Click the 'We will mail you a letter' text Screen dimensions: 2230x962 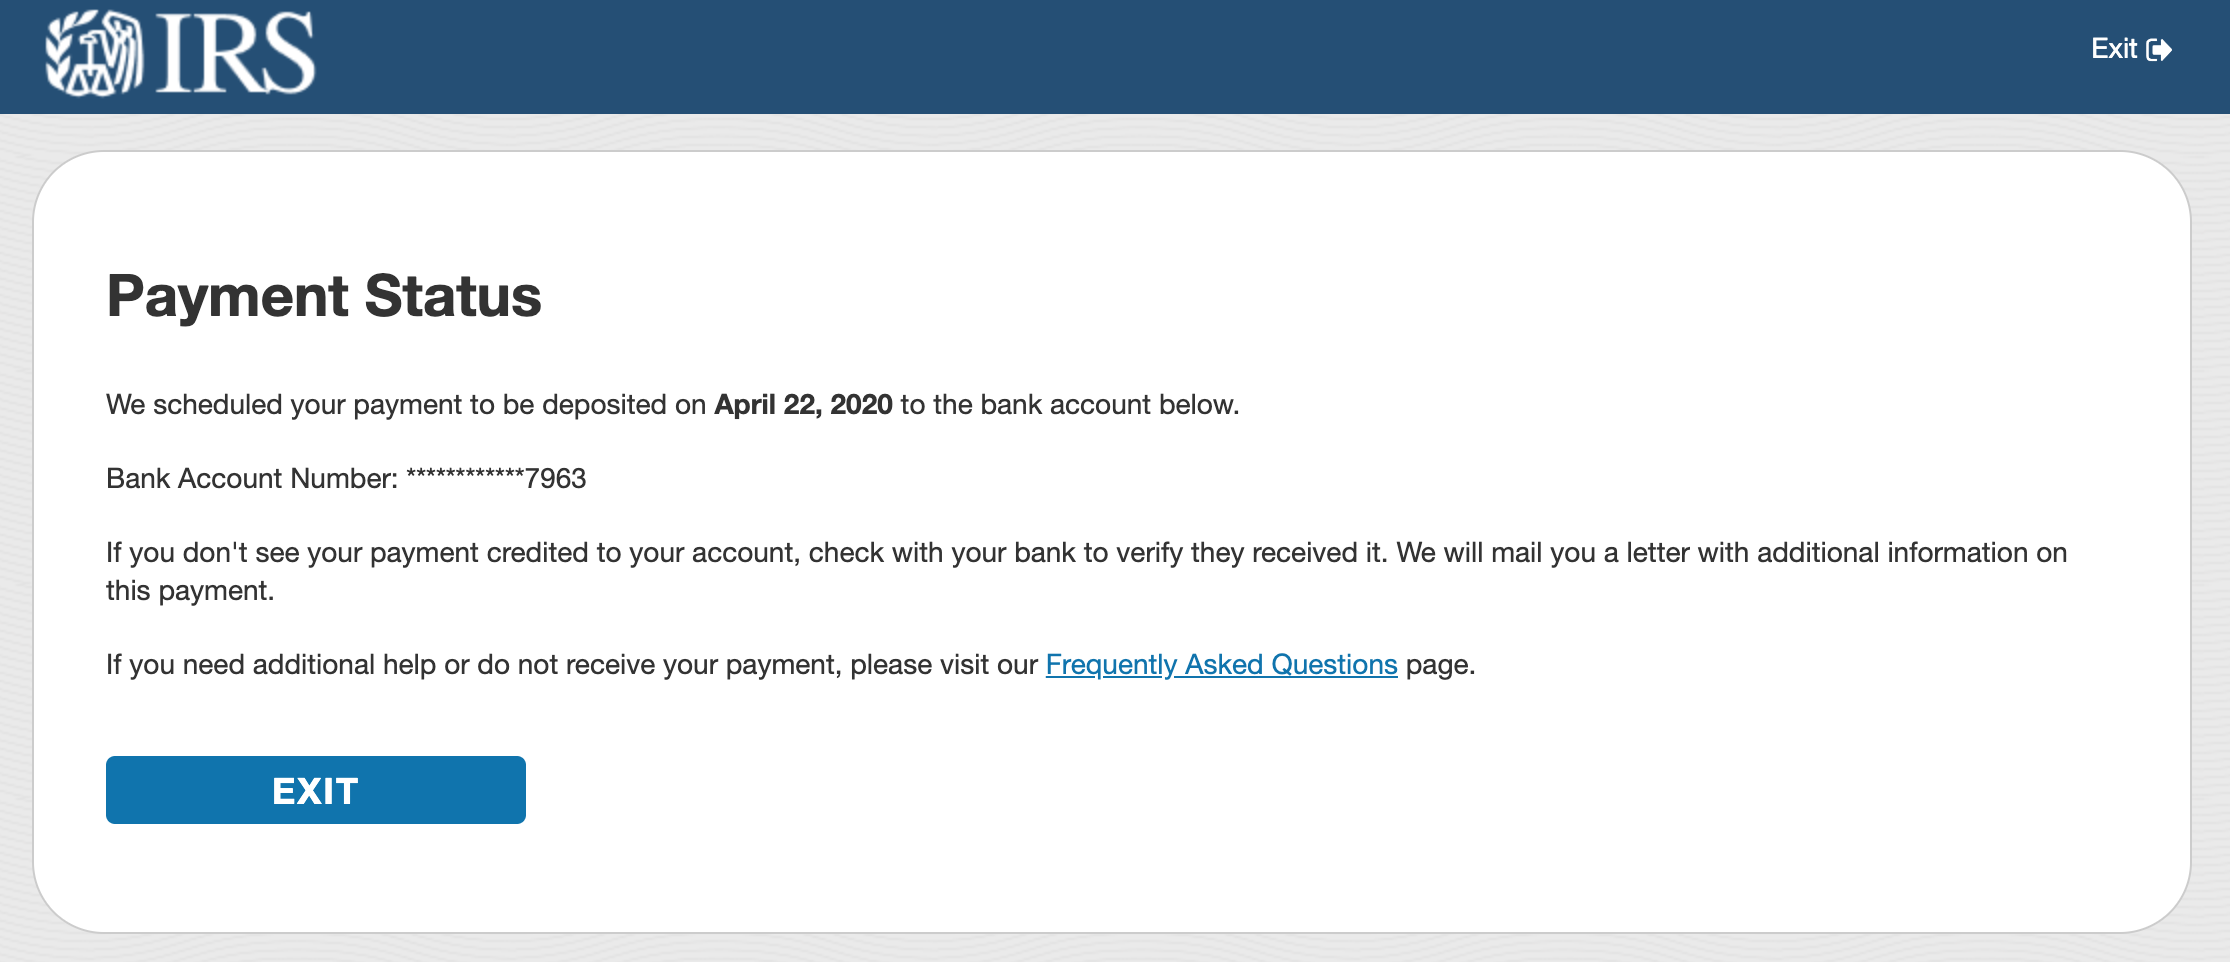tap(1732, 553)
